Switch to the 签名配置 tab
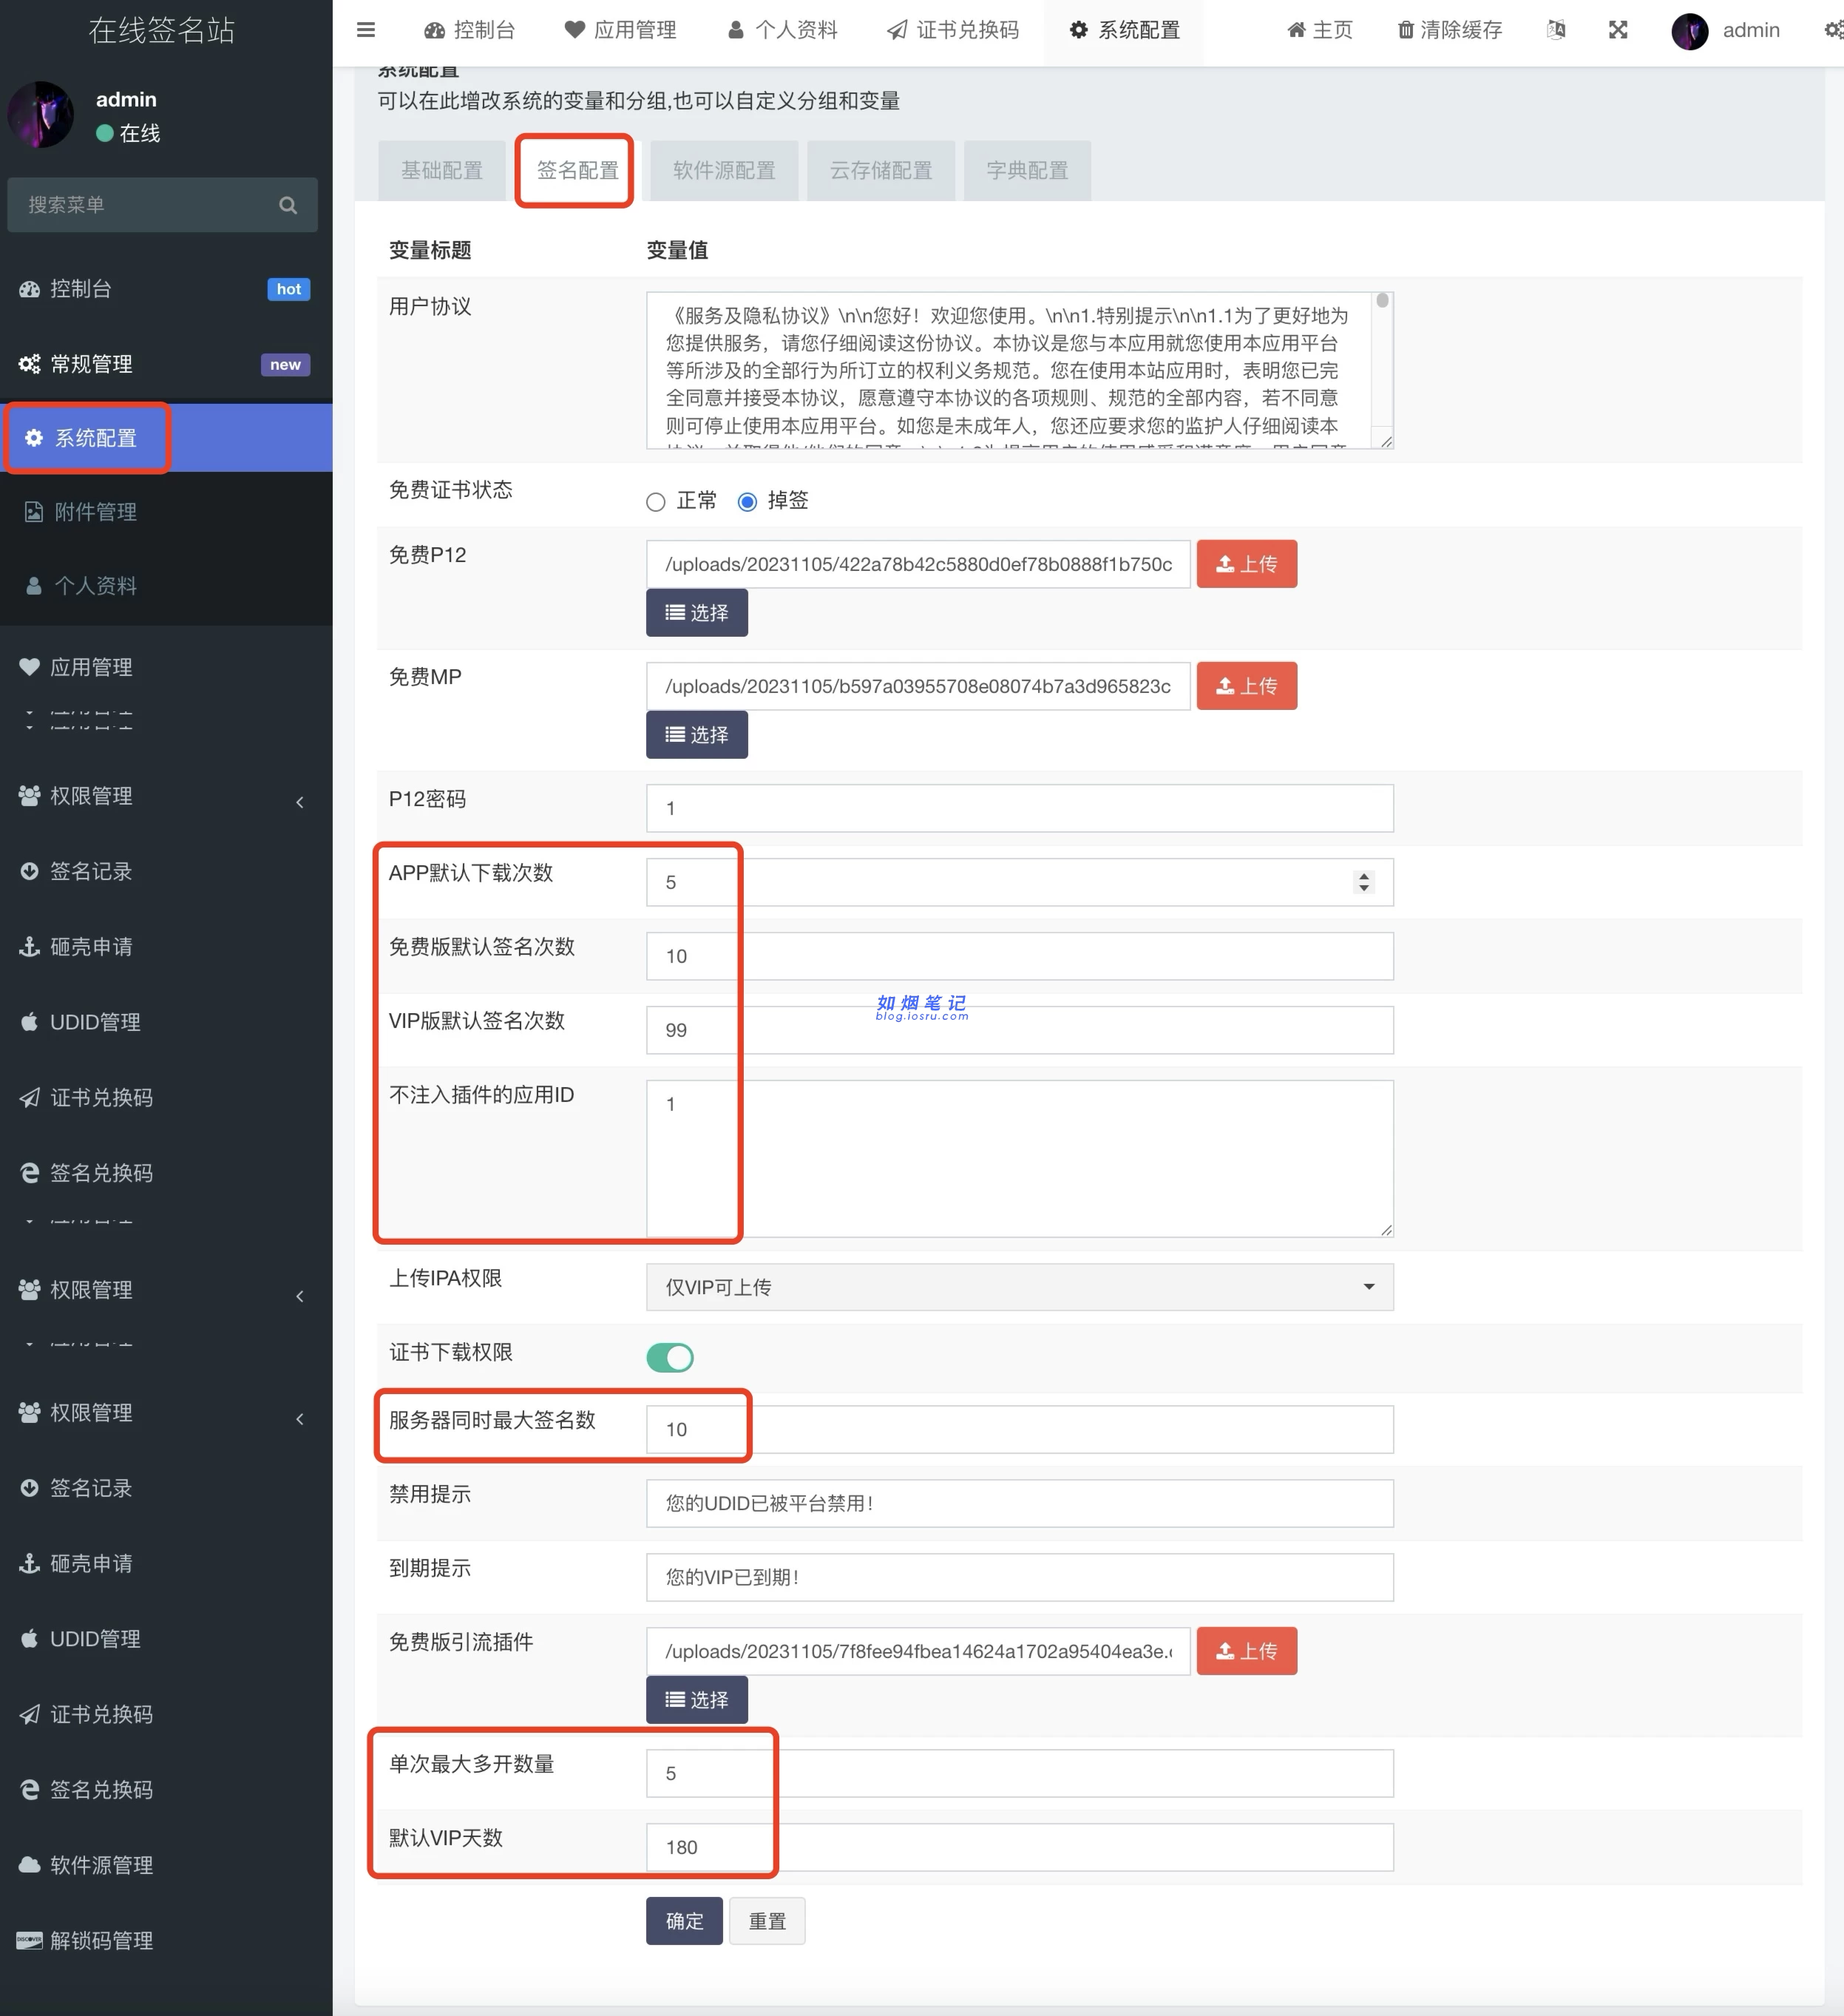The image size is (1844, 2016). click(578, 171)
